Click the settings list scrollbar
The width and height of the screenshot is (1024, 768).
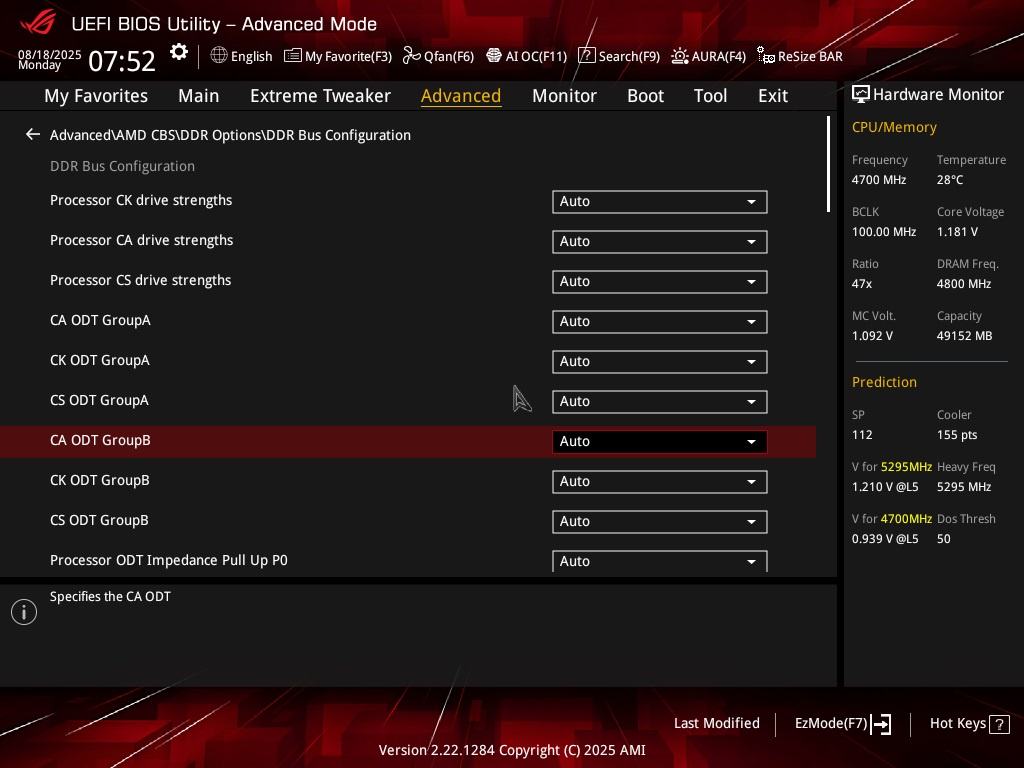coord(828,164)
